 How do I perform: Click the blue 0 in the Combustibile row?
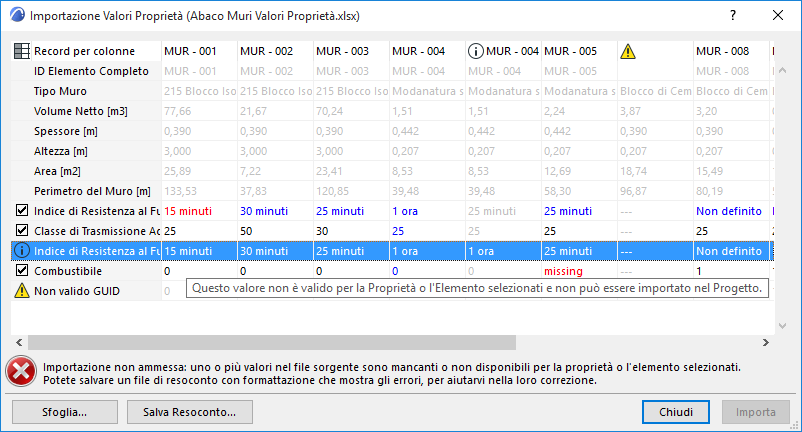(395, 271)
